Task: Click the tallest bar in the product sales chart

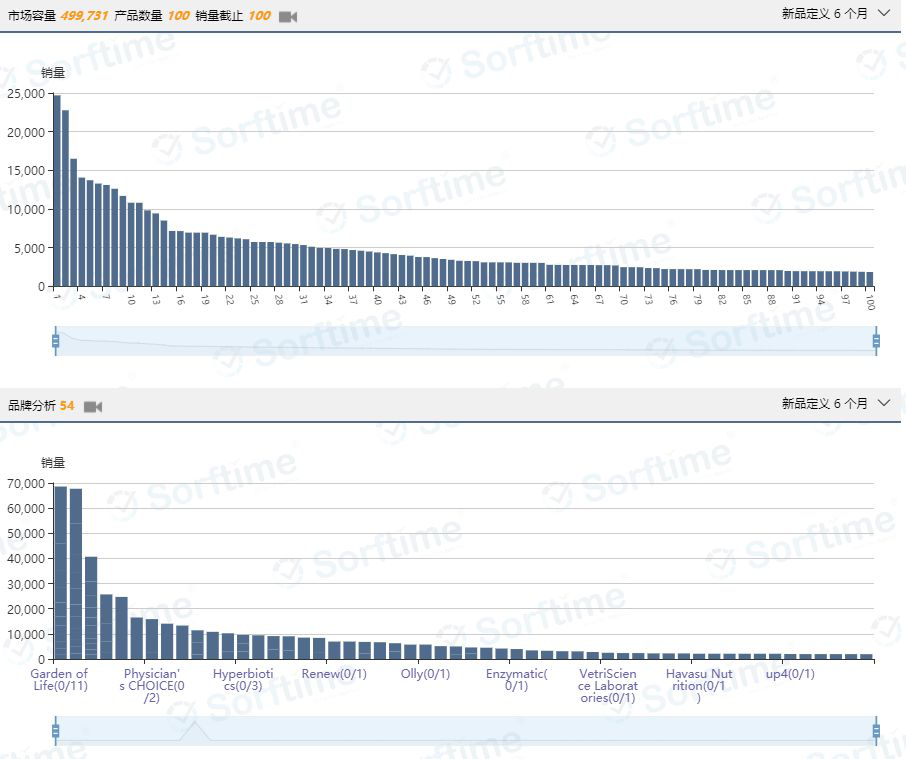Action: 57,190
